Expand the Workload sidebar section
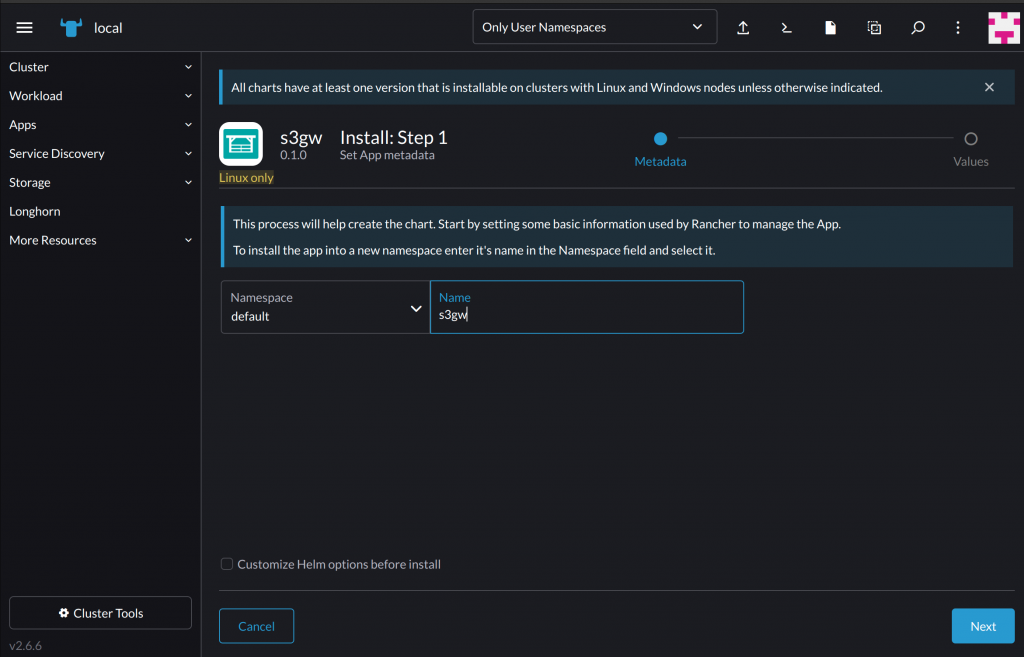Viewport: 1024px width, 657px height. [100, 96]
